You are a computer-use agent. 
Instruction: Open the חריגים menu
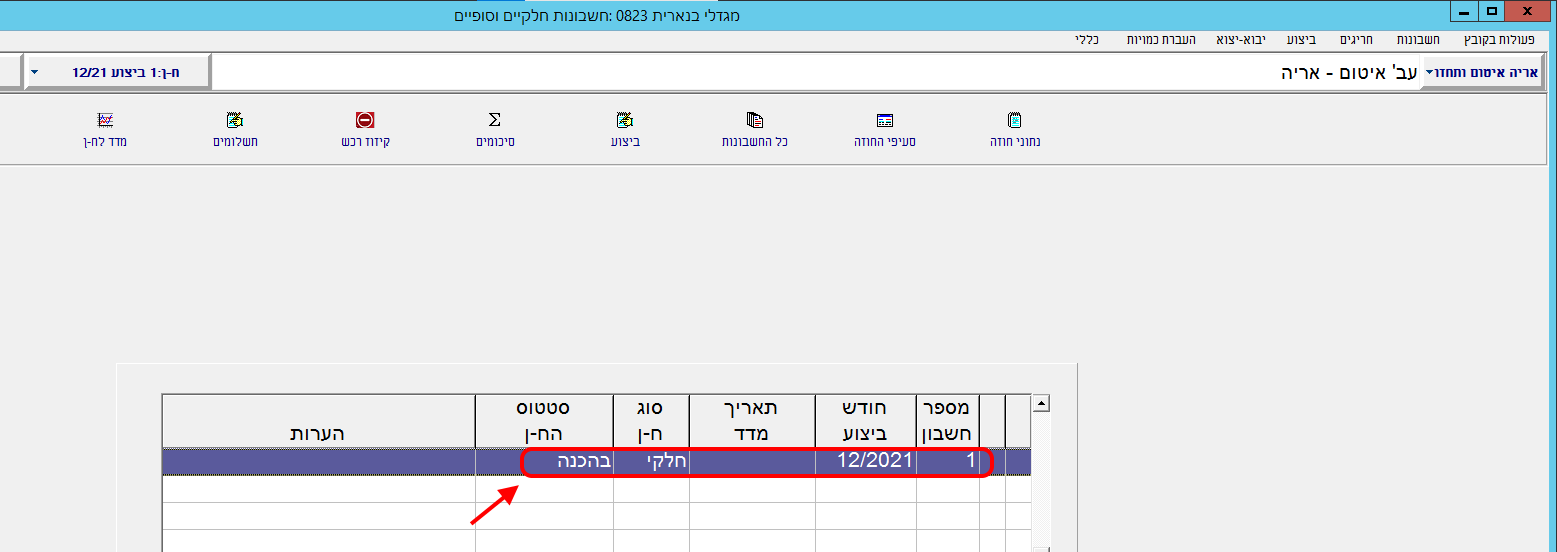[1355, 40]
